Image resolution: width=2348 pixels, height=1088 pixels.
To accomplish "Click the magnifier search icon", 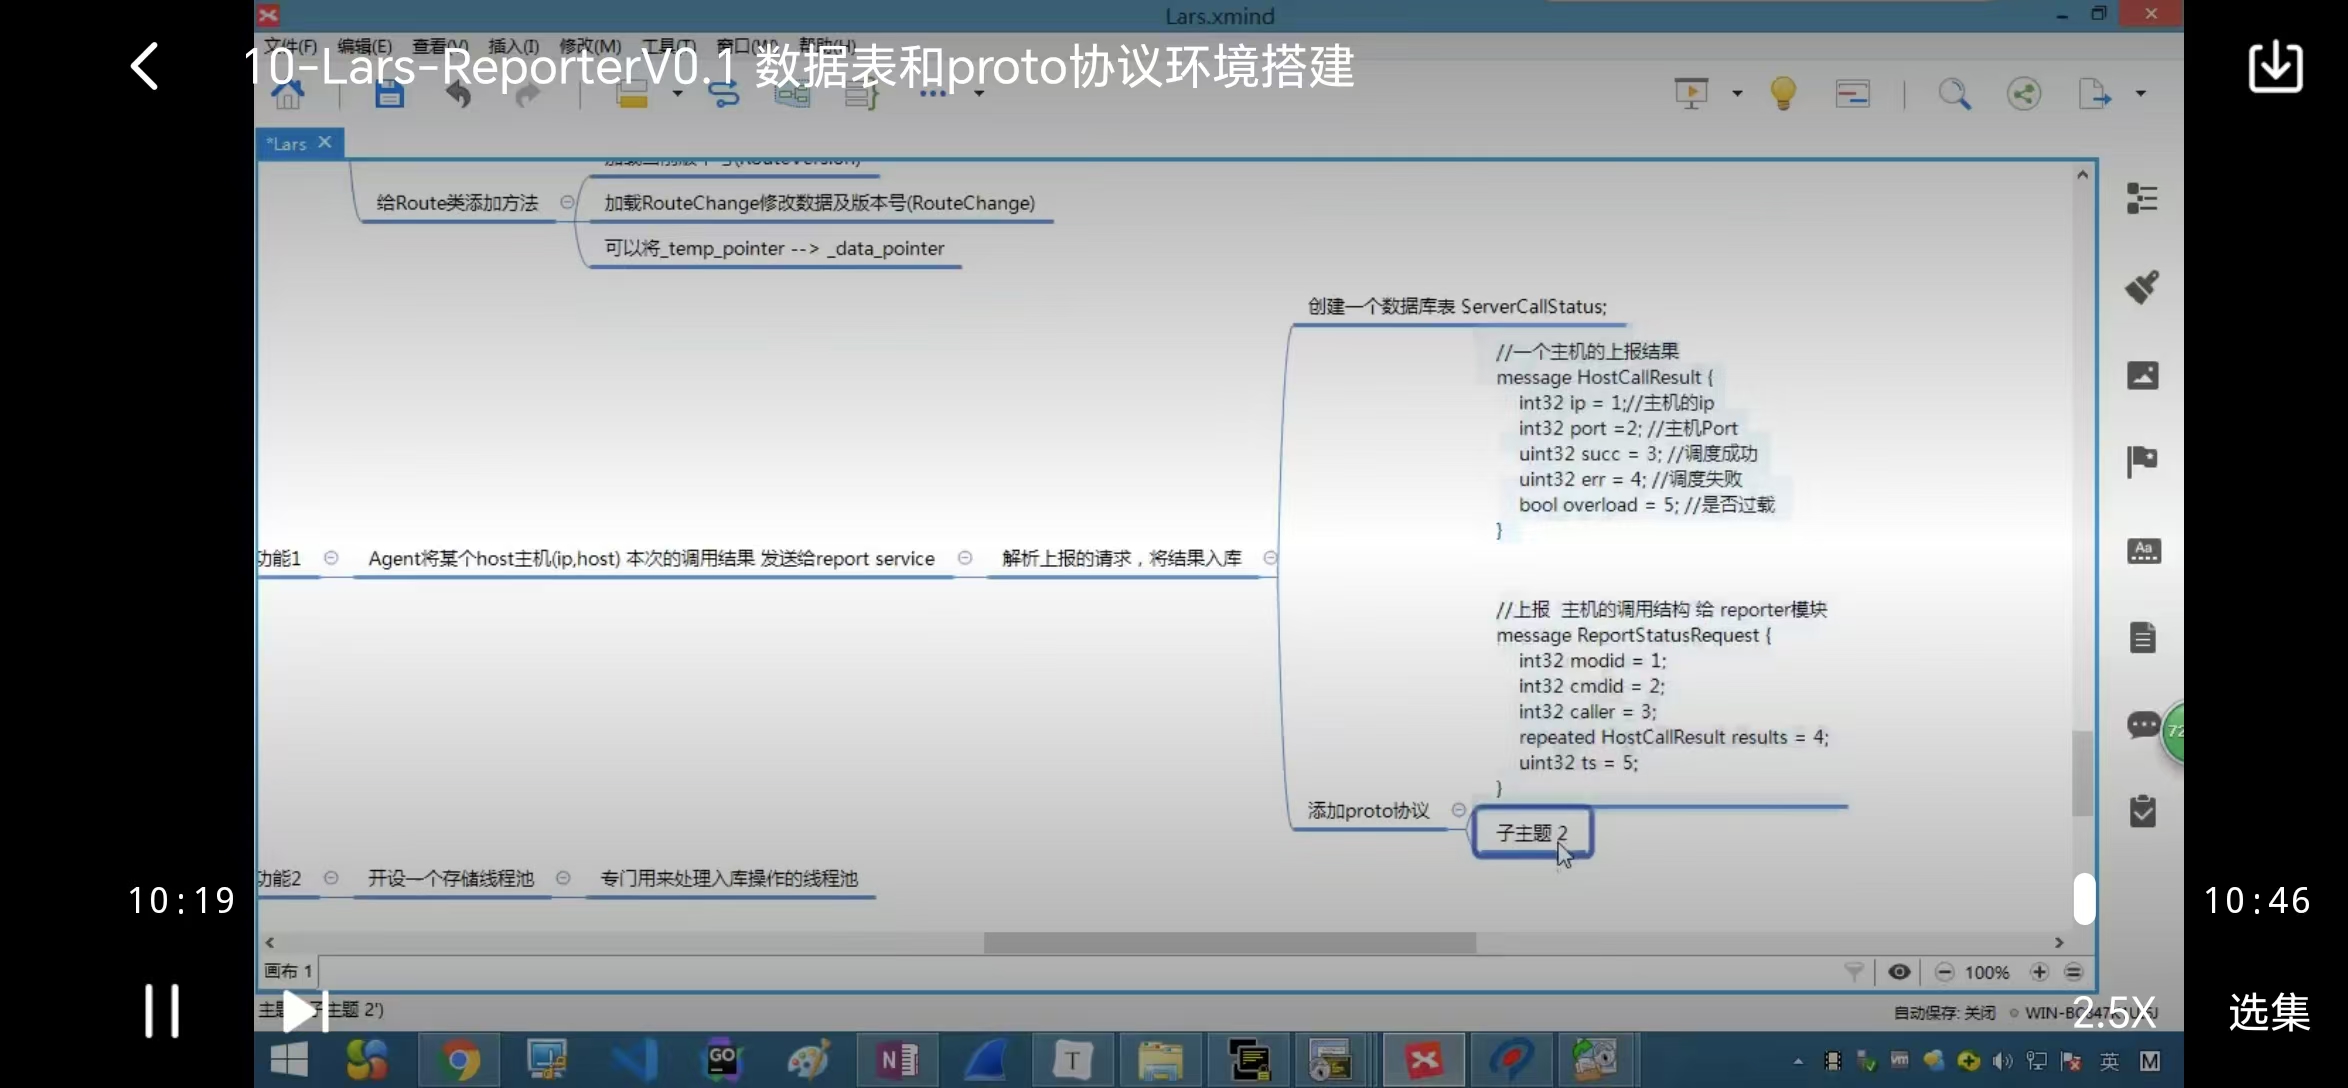I will tap(1954, 94).
